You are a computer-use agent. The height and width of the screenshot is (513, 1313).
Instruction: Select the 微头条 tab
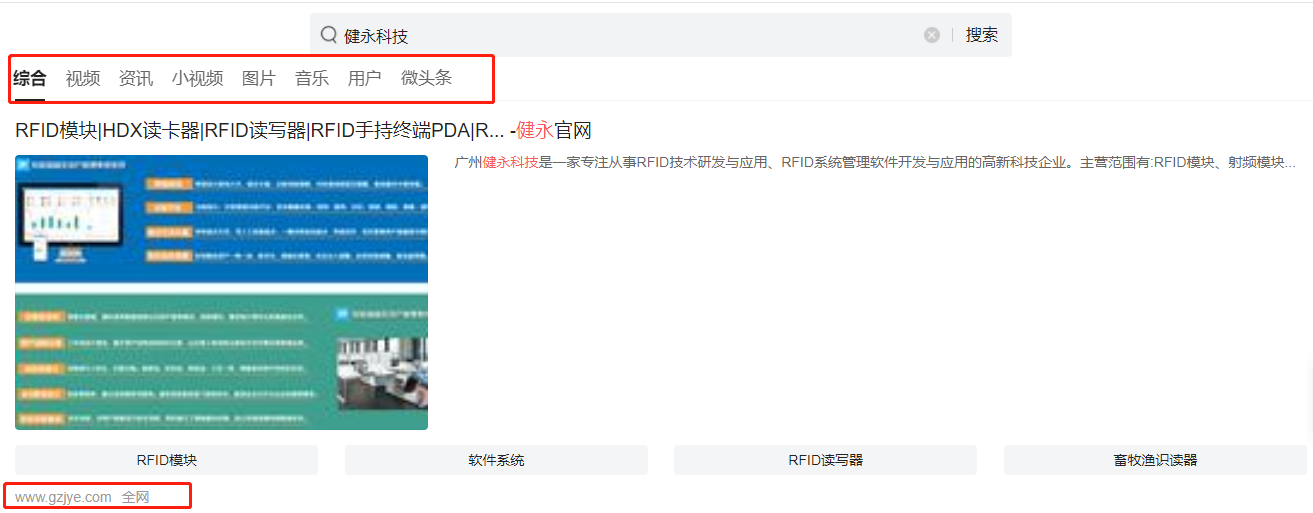pyautogui.click(x=426, y=78)
